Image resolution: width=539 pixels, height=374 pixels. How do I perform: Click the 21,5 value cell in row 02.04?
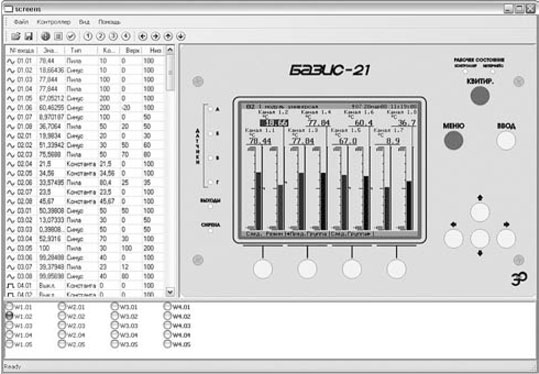(x=51, y=164)
